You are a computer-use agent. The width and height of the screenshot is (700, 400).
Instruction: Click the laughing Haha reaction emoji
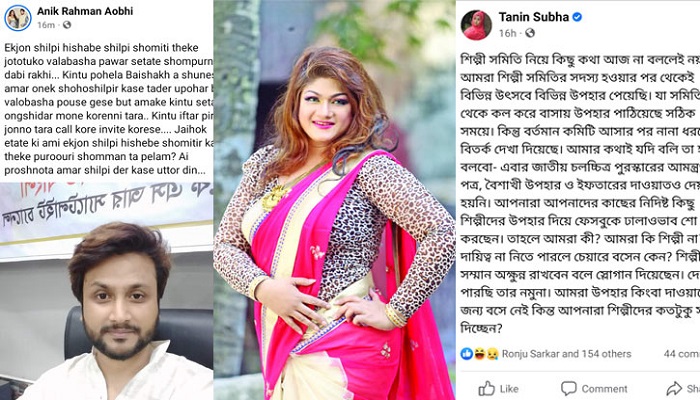[x=479, y=354]
